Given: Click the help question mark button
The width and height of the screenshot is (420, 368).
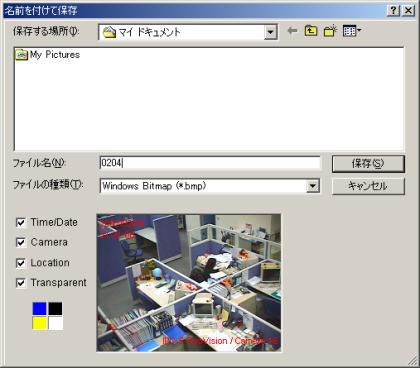Looking at the screenshot, I should tap(393, 11).
